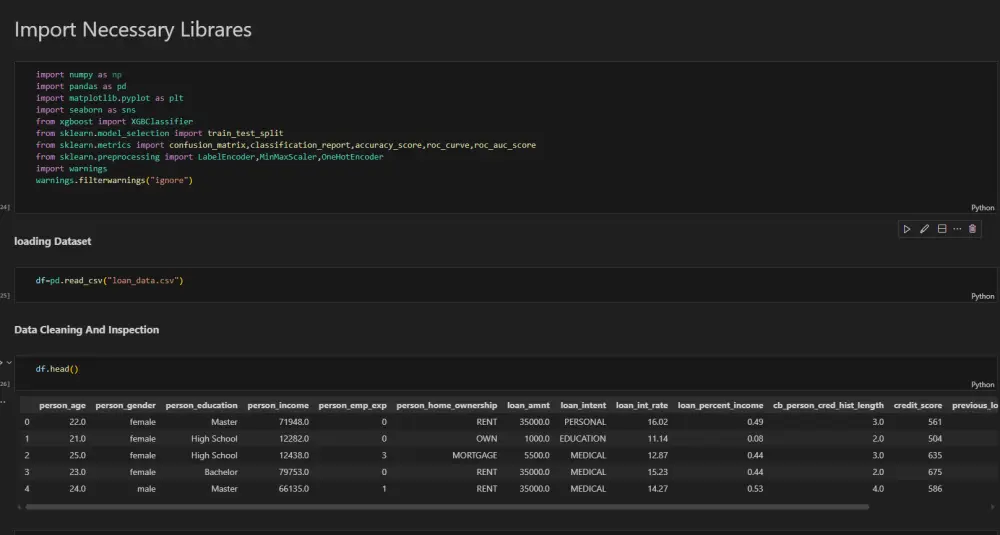Place cursor in the pd.read_csv code cell
This screenshot has width=1000, height=535.
click(400, 281)
